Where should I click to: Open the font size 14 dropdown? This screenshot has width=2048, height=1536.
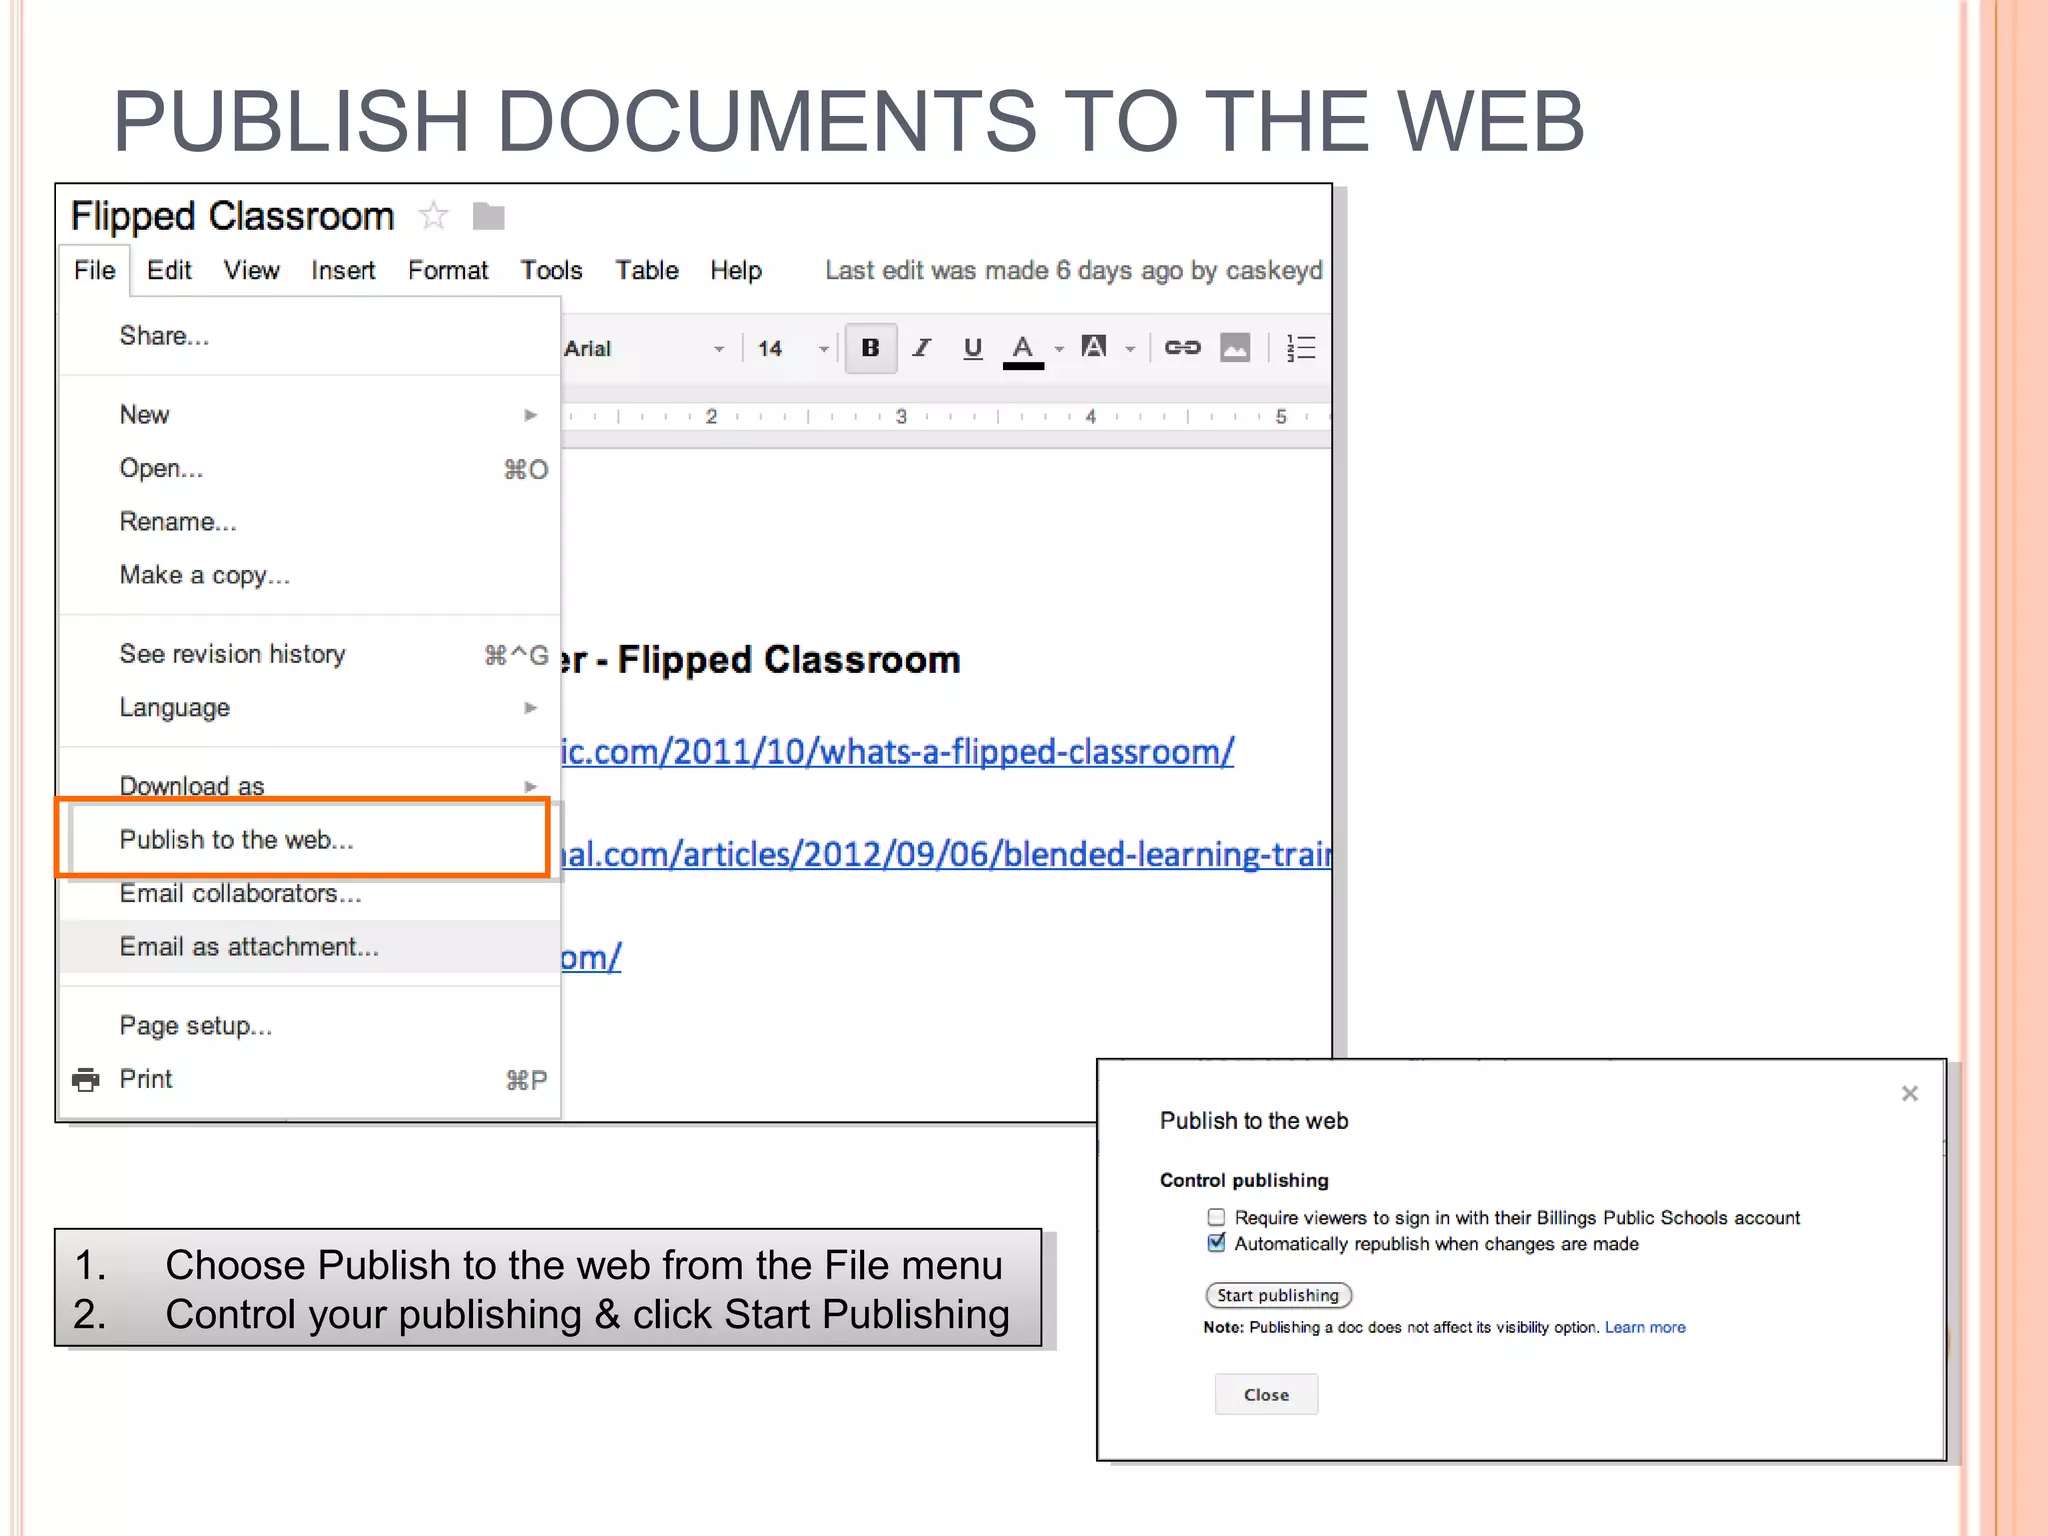[x=793, y=349]
